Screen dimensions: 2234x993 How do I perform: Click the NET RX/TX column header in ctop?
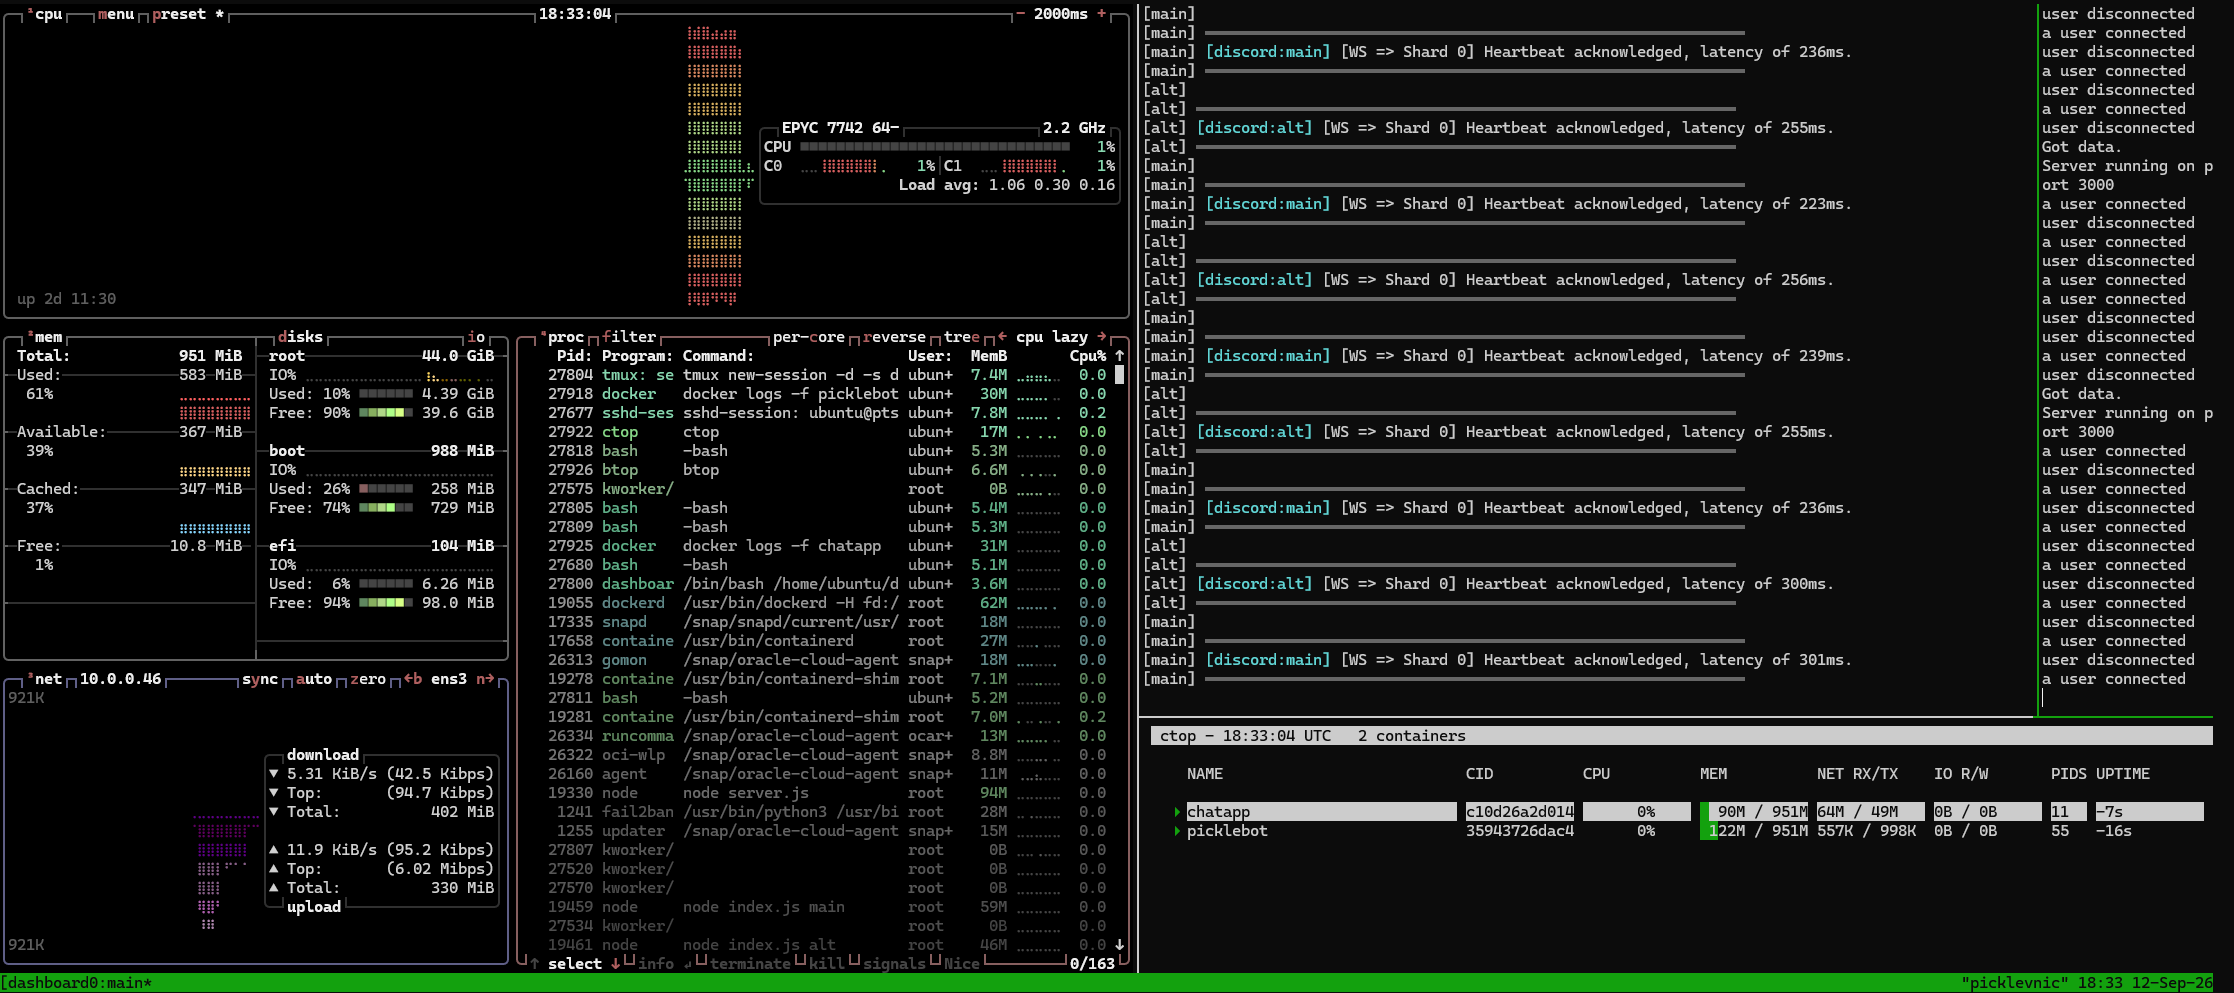[x=1857, y=774]
